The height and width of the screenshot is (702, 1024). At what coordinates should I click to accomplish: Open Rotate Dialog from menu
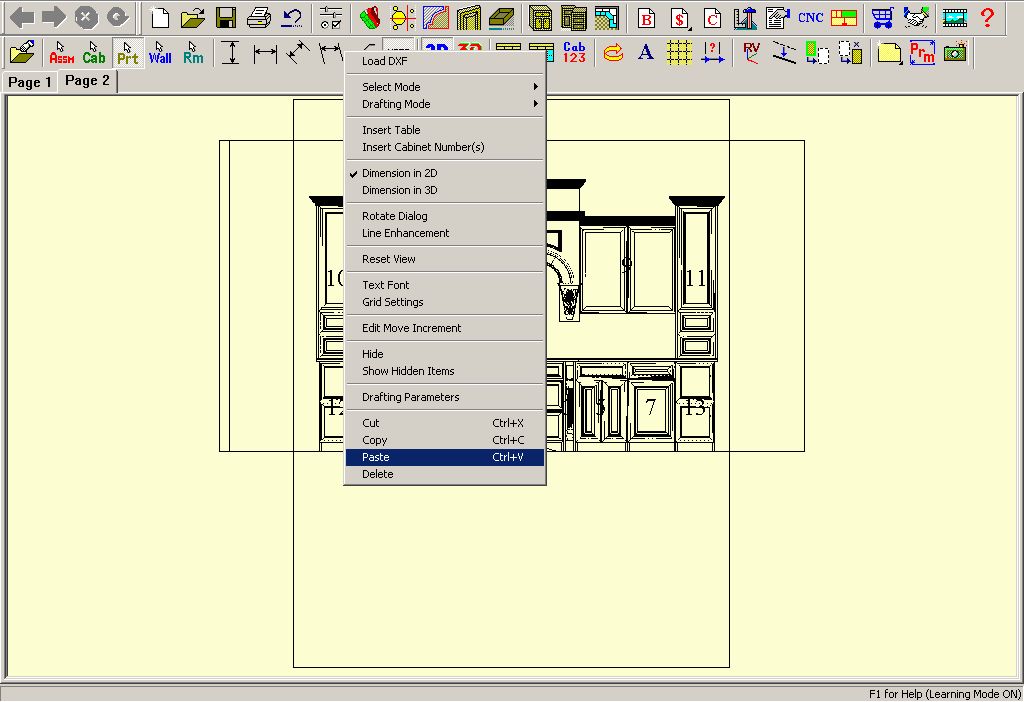445,216
